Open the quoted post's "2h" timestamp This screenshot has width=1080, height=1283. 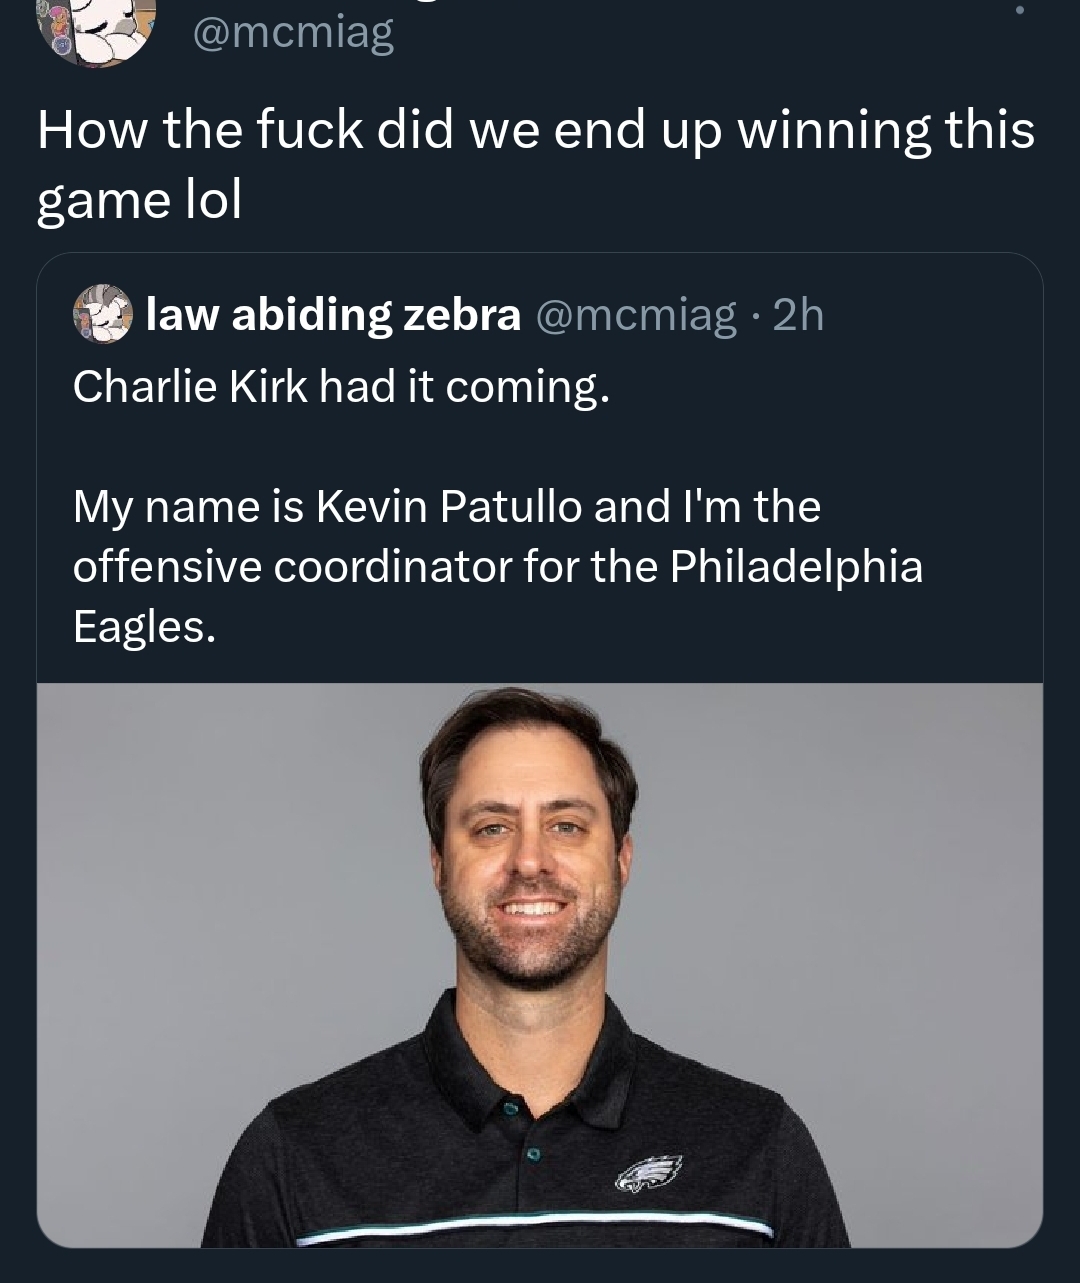pos(799,315)
